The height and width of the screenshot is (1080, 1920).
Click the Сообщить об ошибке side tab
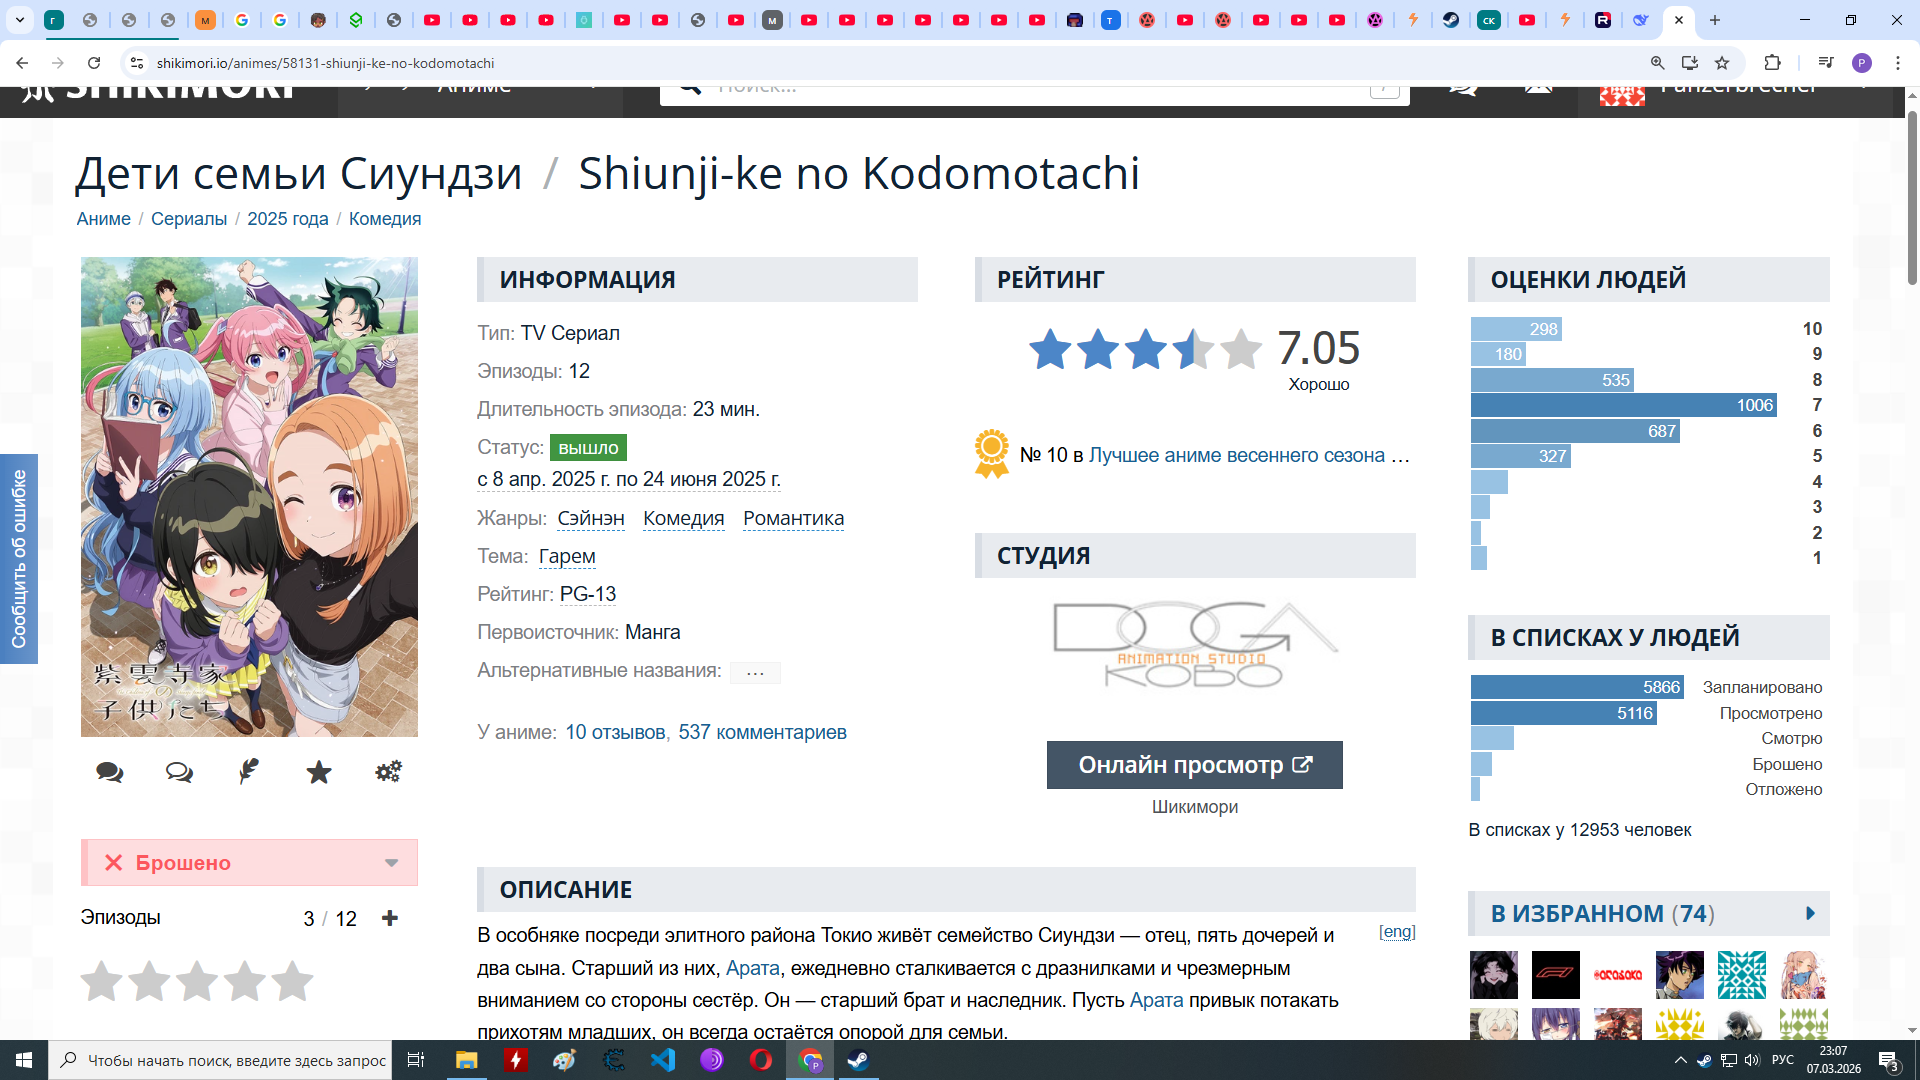coord(19,559)
